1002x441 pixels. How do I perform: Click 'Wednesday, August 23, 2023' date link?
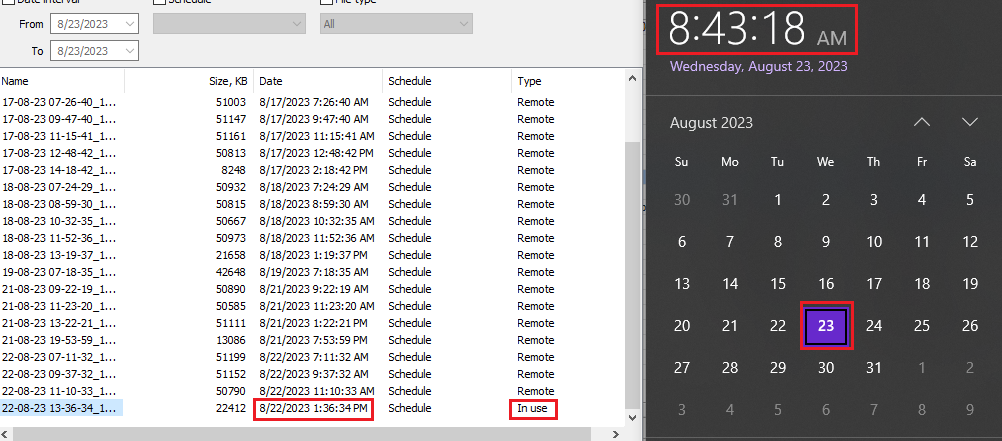click(758, 67)
